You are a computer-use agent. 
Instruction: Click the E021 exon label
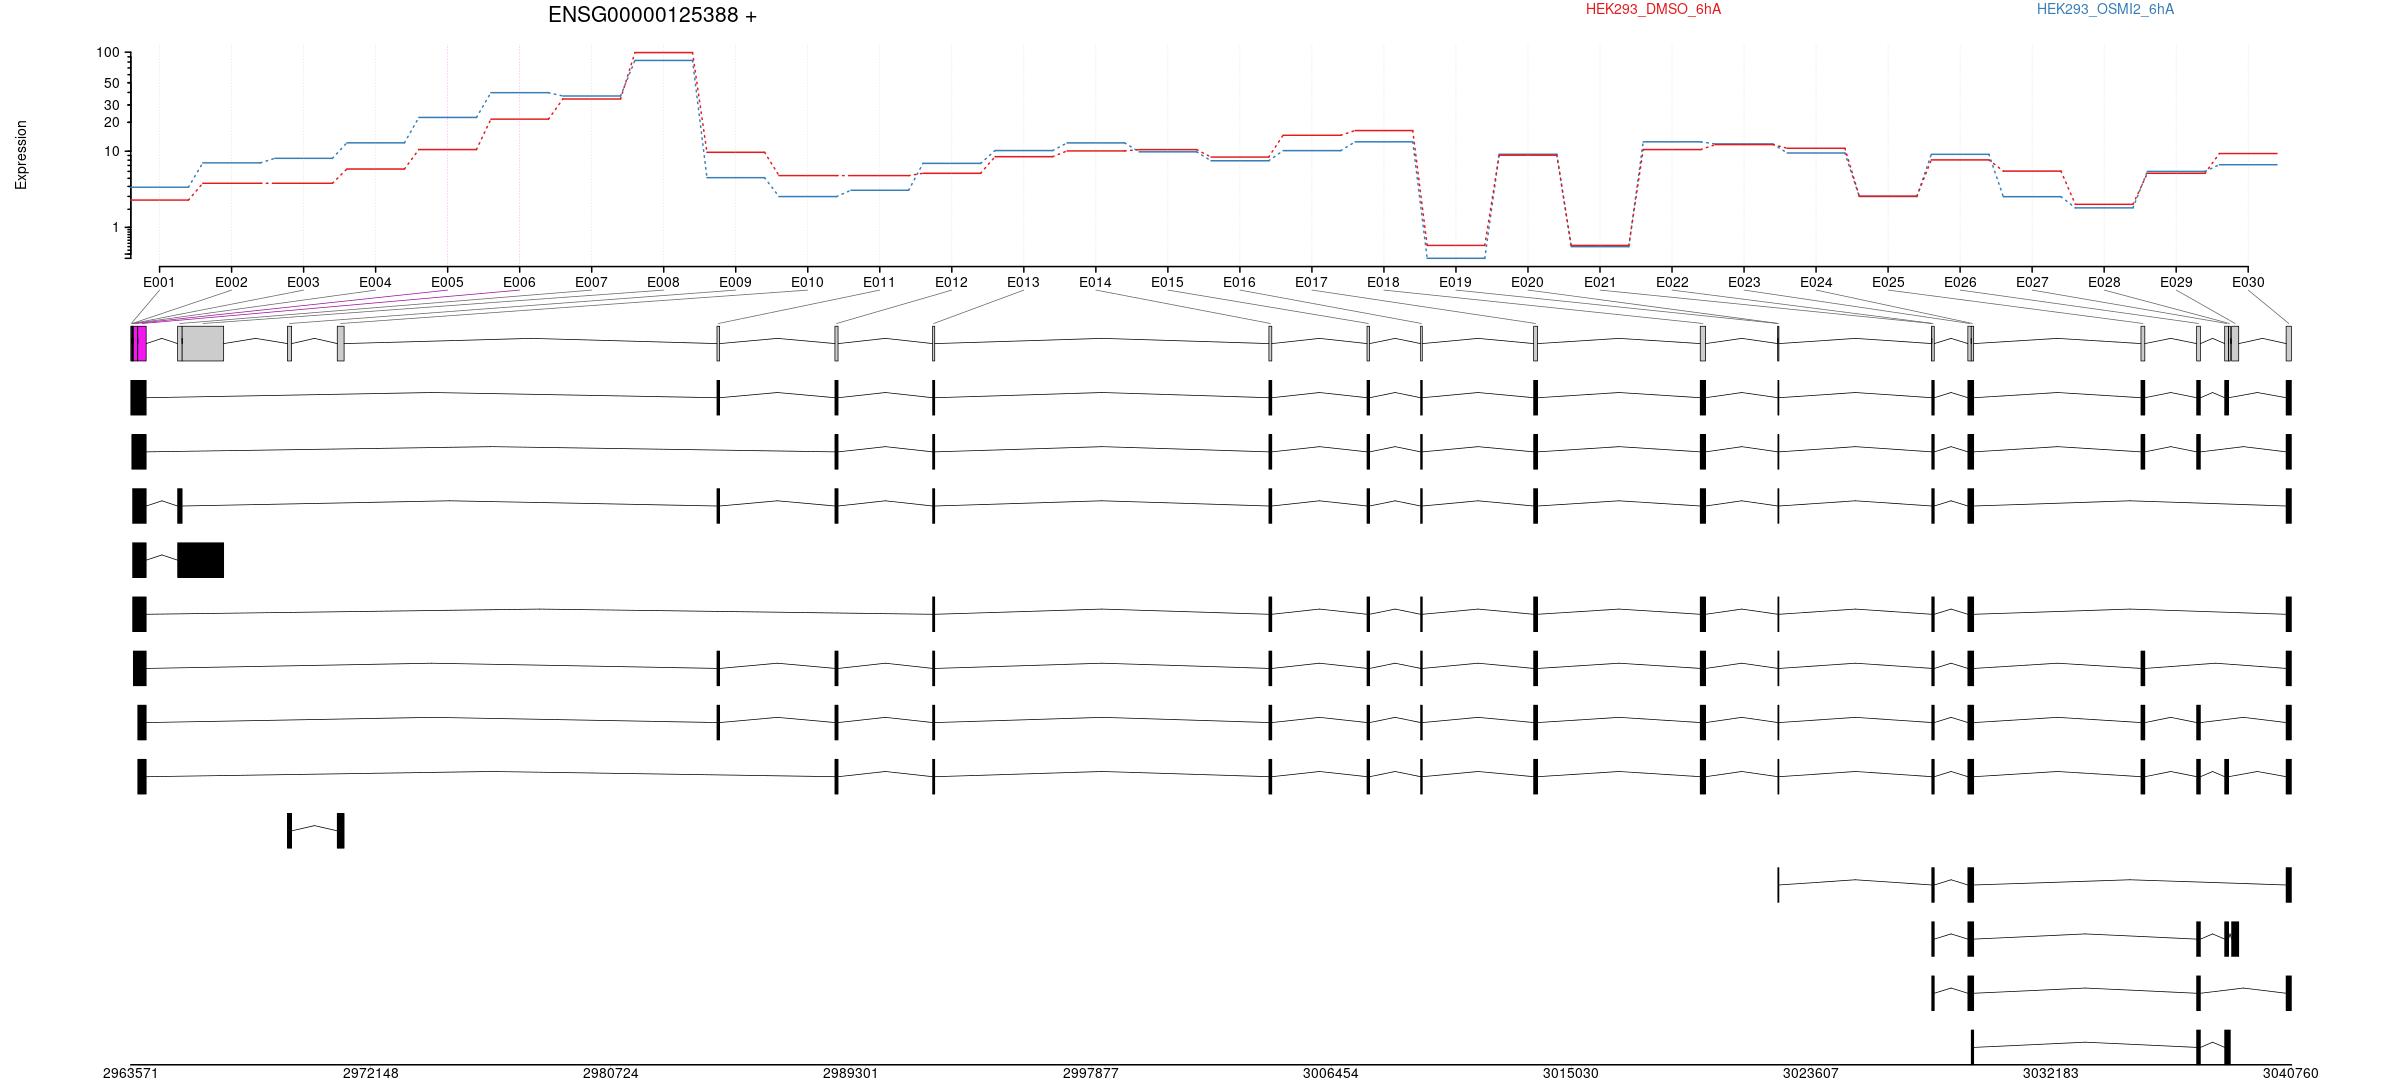[x=1600, y=282]
